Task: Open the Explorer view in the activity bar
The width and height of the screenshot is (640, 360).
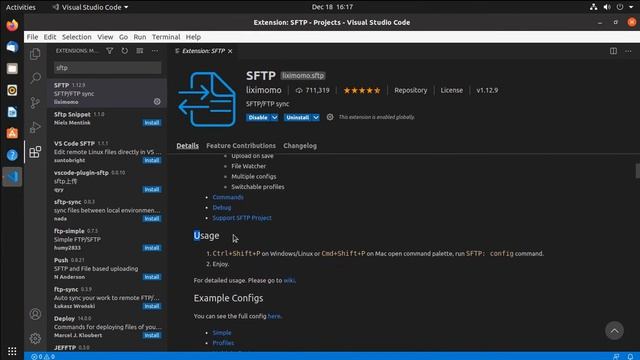Action: coord(35,54)
